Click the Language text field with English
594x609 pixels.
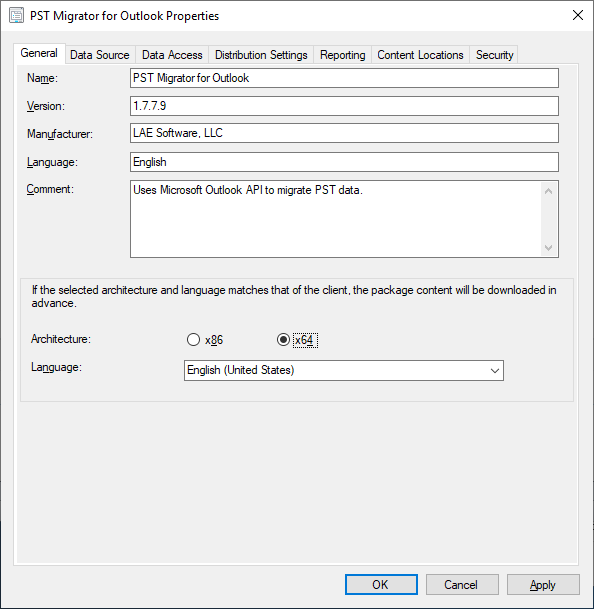tap(344, 162)
